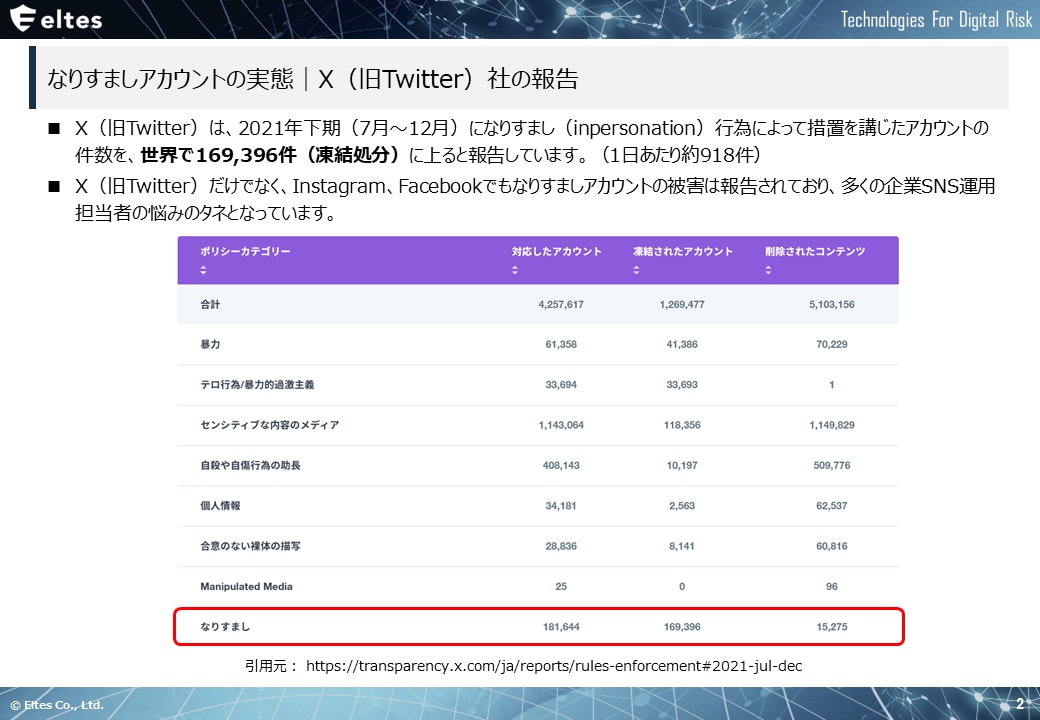
Task: Click violence removed content 70,229
Action: coord(832,344)
